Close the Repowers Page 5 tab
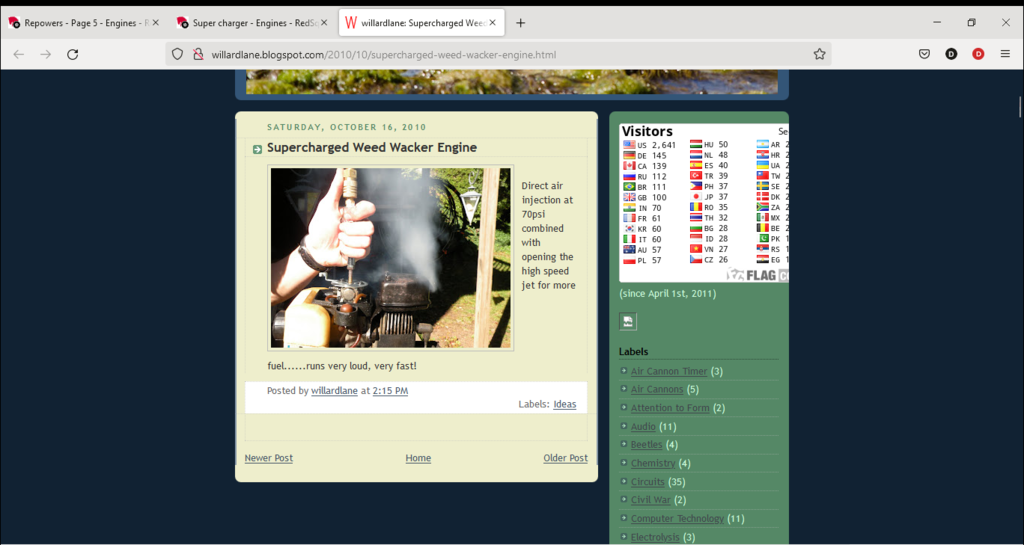This screenshot has width=1024, height=545. [155, 23]
